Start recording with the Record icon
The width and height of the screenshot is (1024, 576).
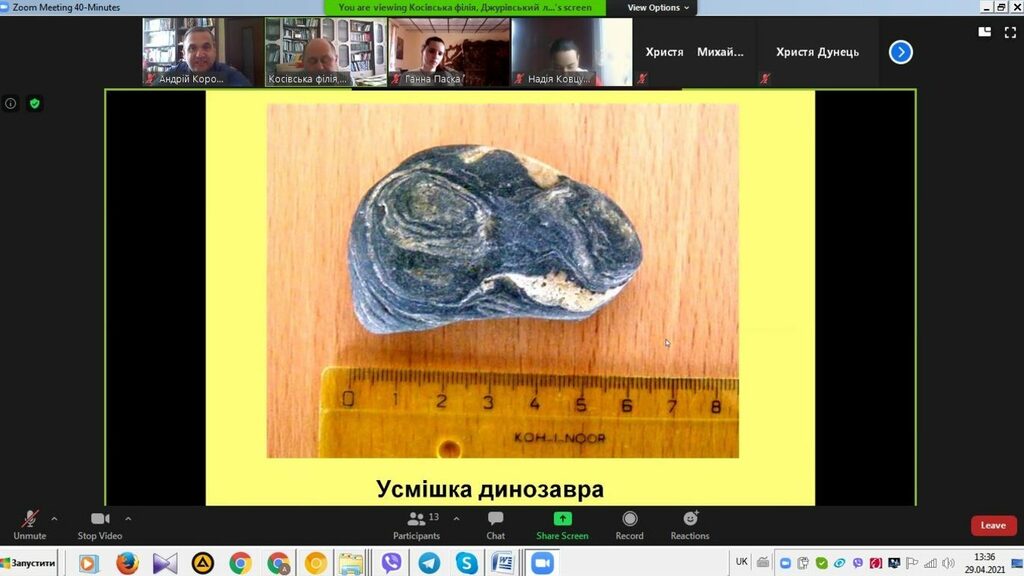pyautogui.click(x=629, y=524)
